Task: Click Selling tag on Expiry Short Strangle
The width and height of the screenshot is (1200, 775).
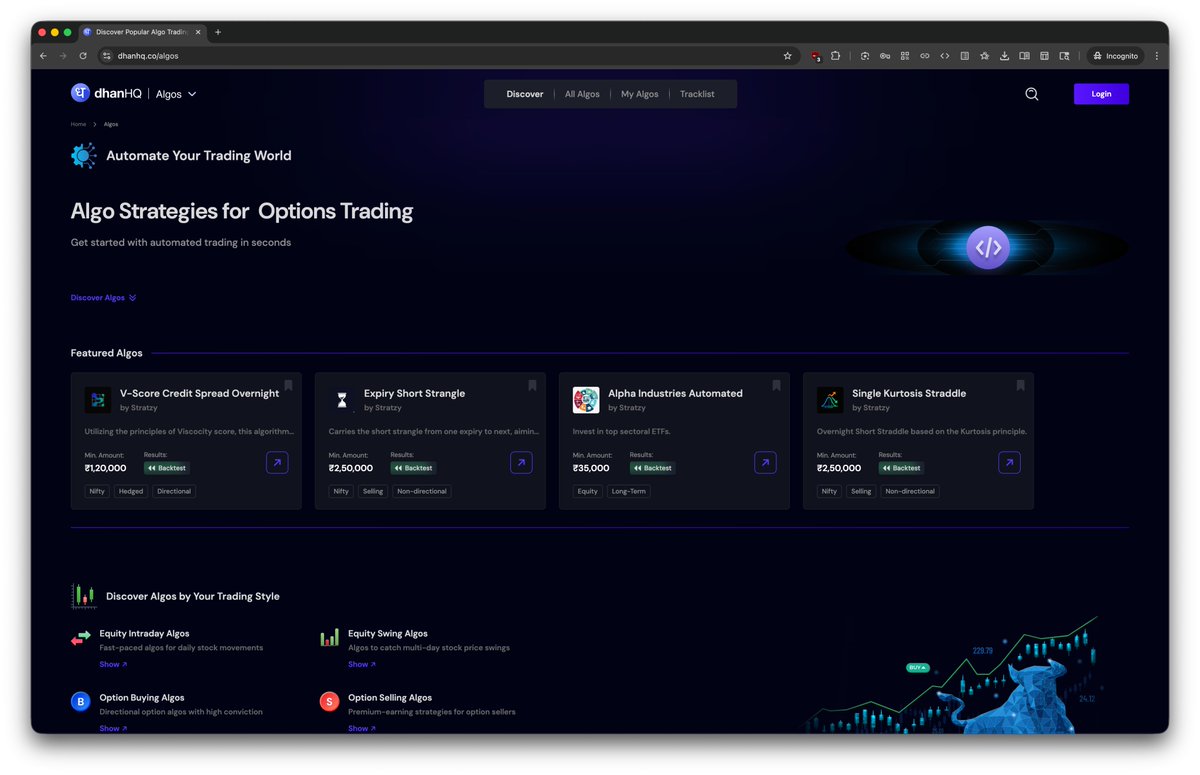Action: tap(373, 491)
